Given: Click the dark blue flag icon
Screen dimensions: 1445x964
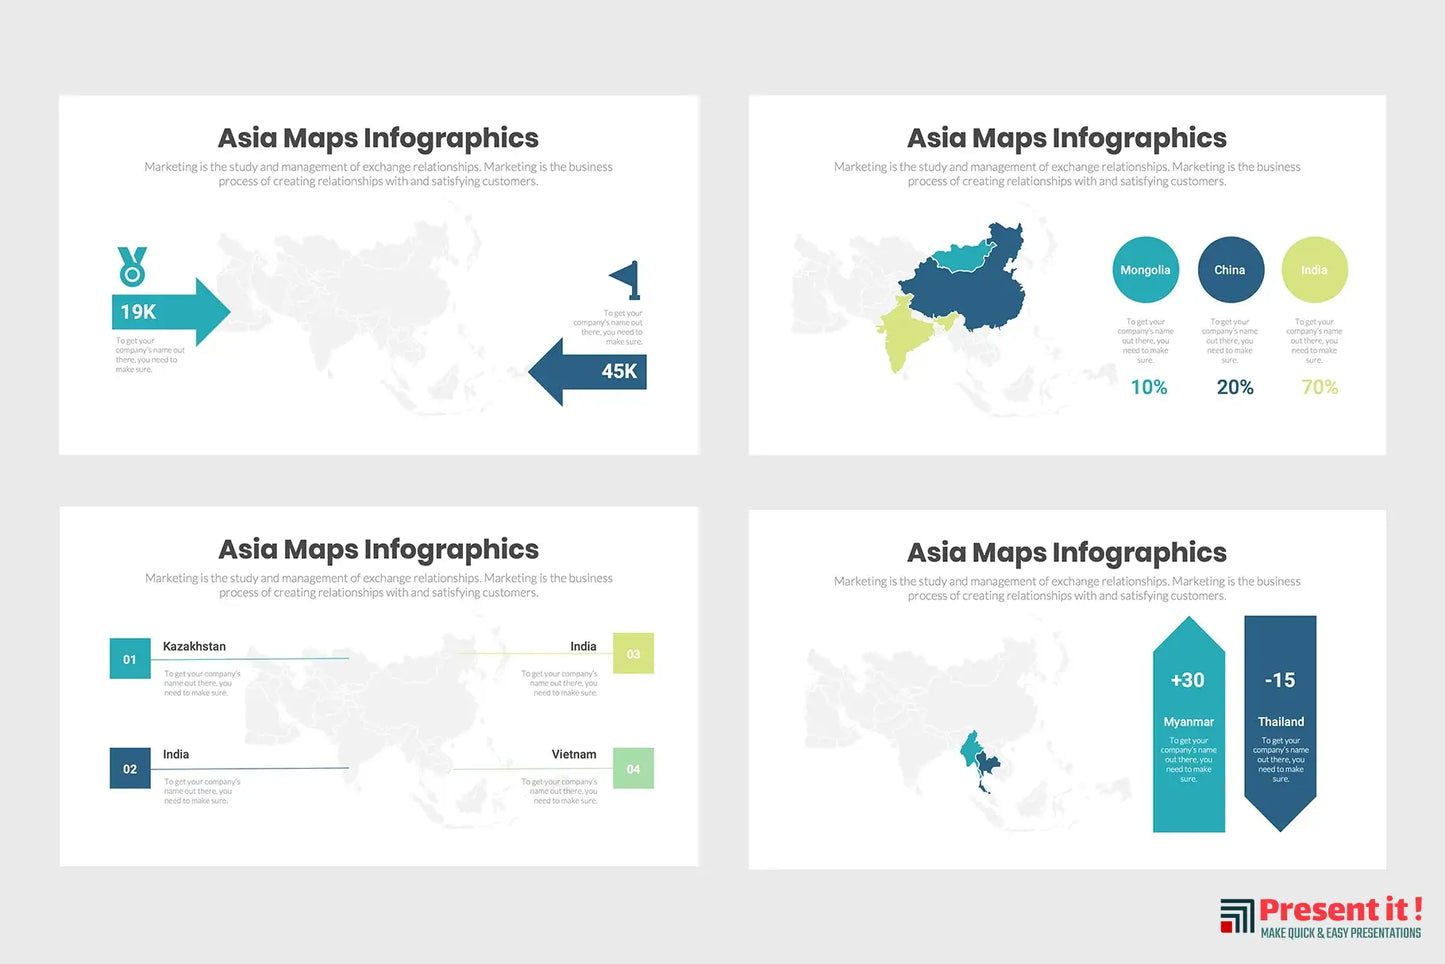Looking at the screenshot, I should (x=626, y=279).
